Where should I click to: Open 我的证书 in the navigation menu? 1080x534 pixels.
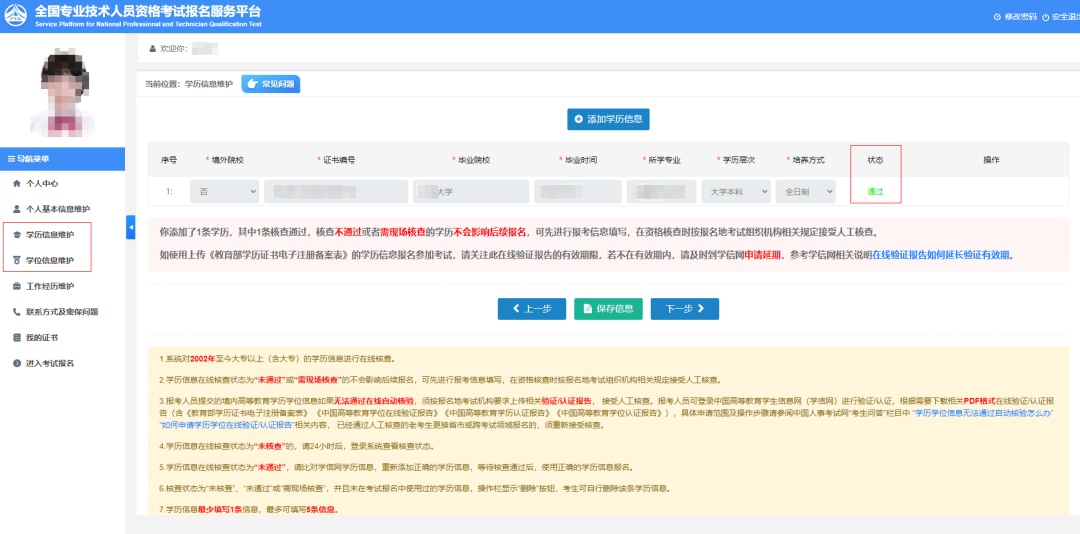42,337
